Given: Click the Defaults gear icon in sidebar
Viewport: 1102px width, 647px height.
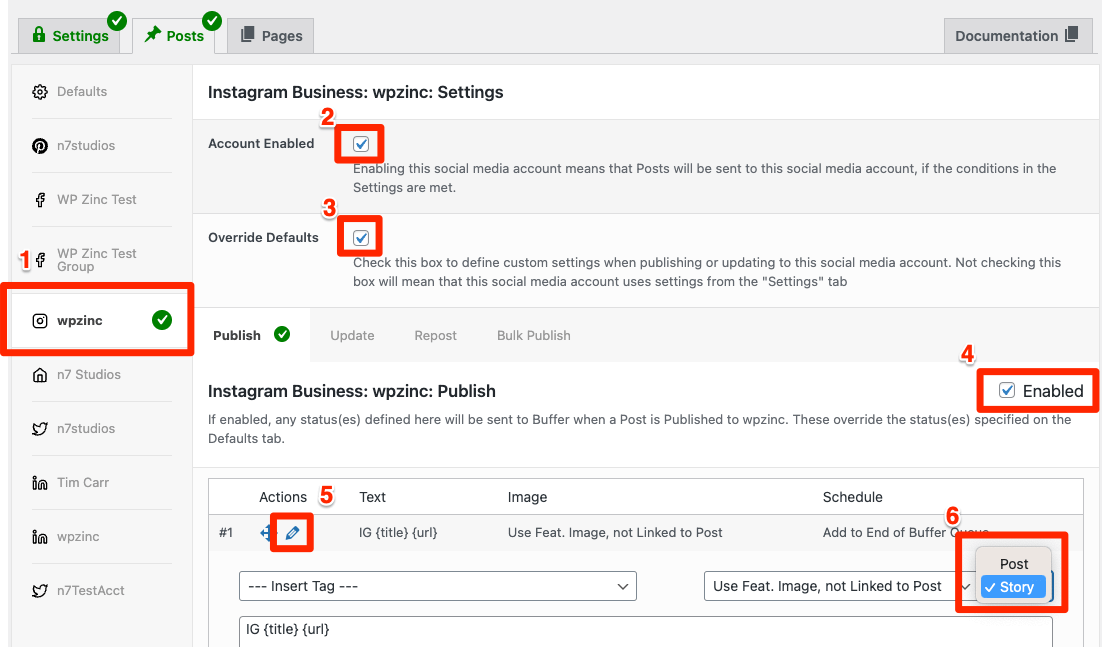Looking at the screenshot, I should [40, 92].
